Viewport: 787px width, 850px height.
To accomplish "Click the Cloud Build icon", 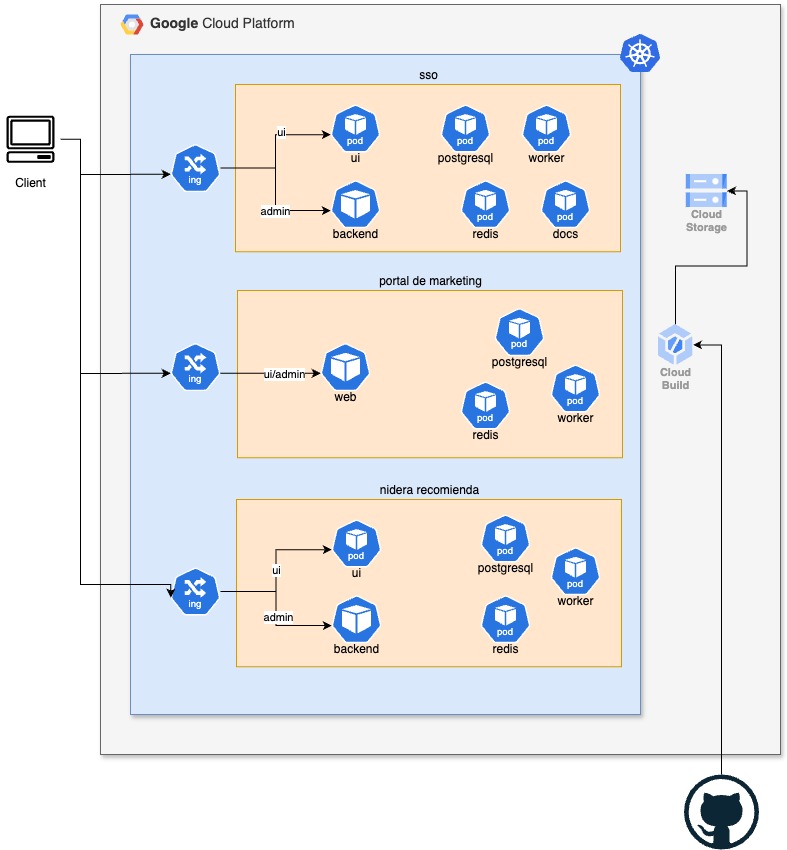I will pos(675,344).
